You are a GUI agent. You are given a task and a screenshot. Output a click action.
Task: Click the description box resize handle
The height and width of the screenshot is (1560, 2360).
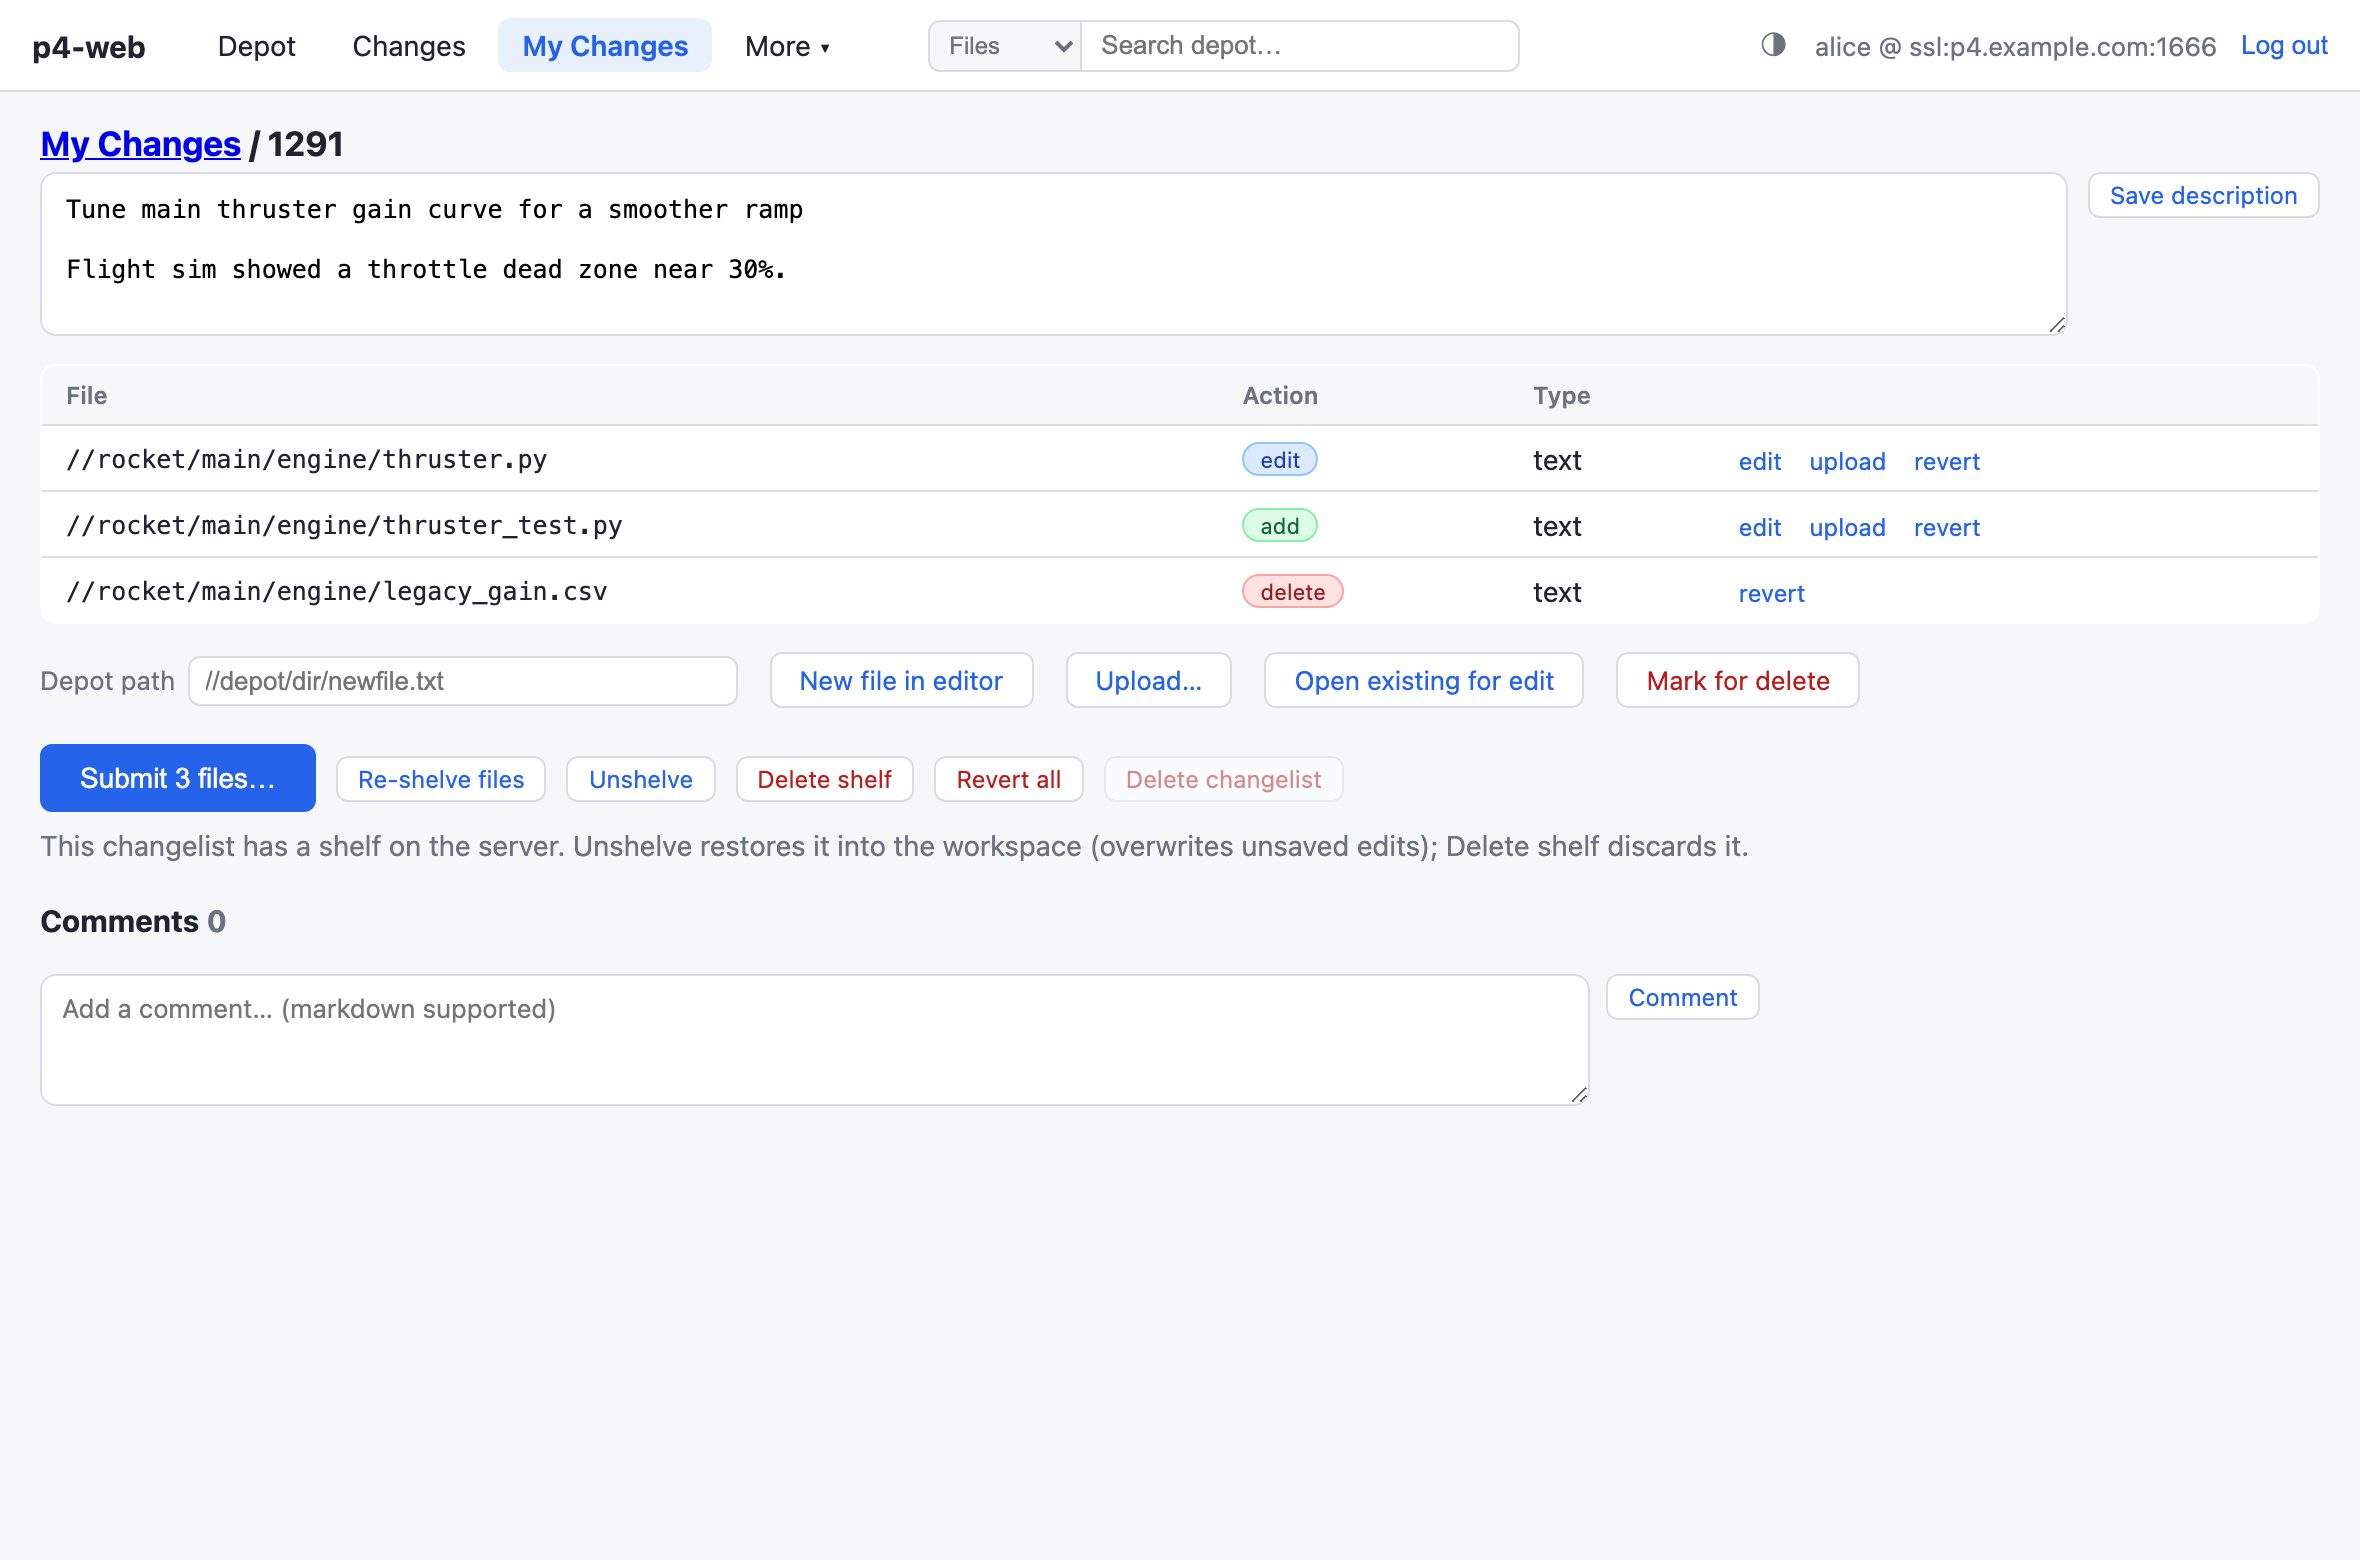[x=2057, y=325]
